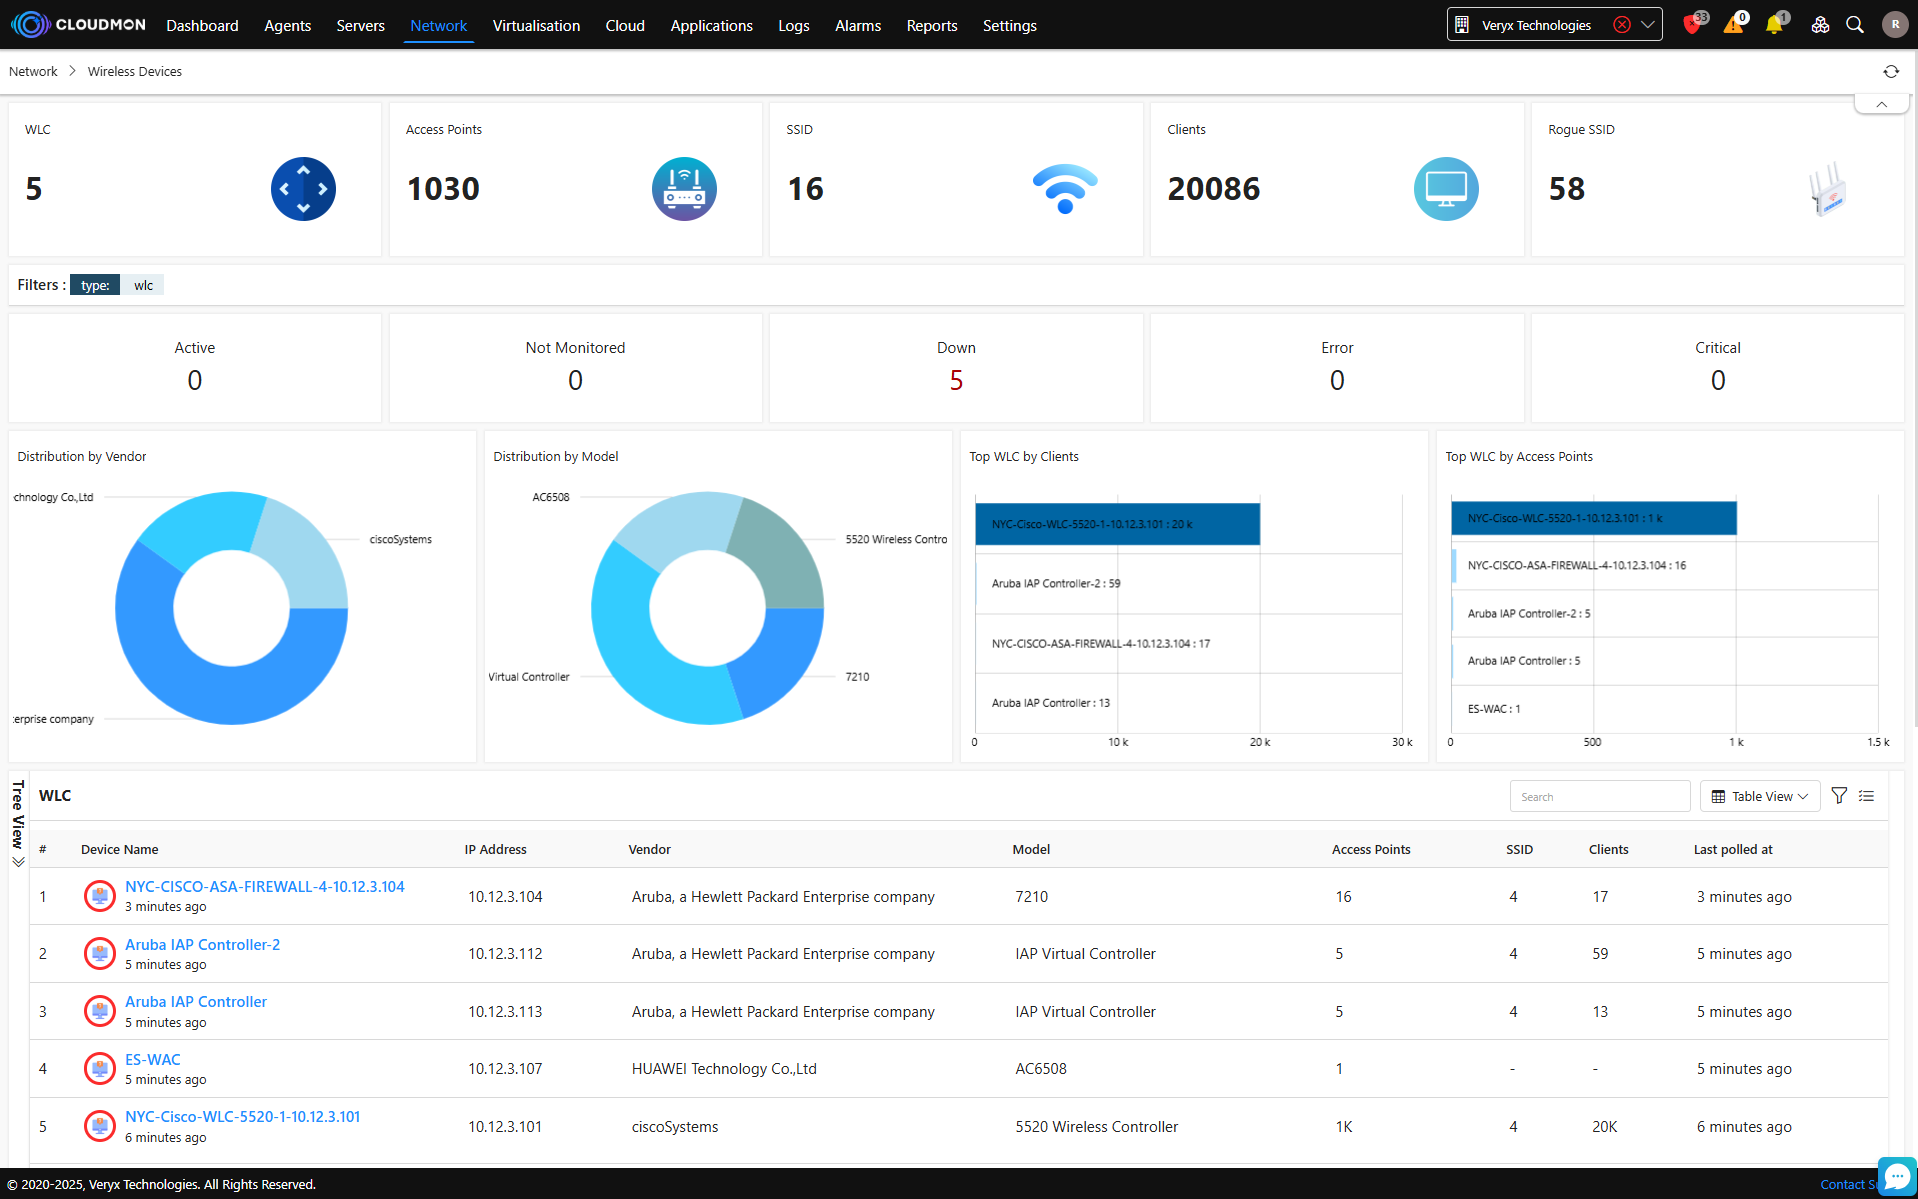Collapse the summary cards panel chevron

[x=1881, y=104]
